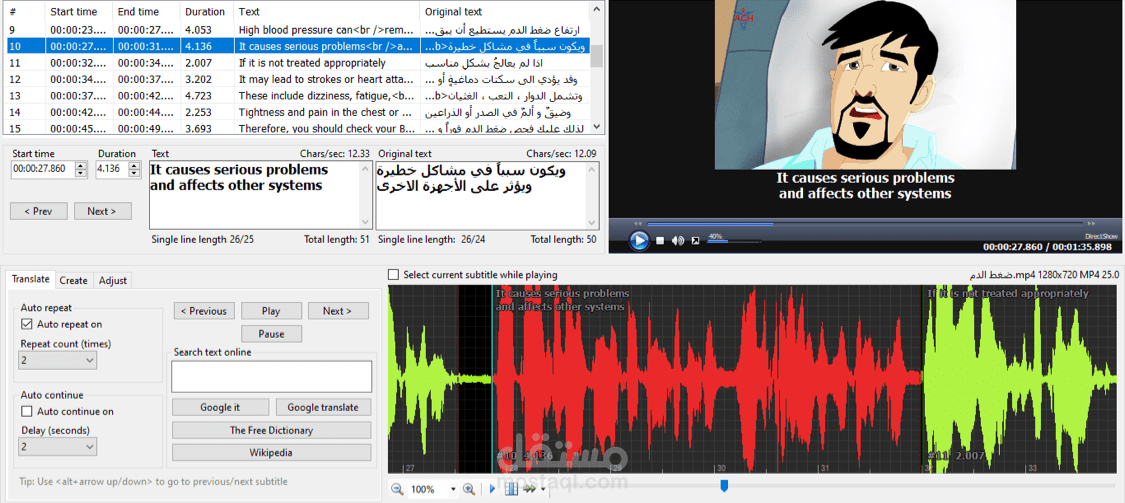Click the red #10 waveform segment
Screen dimensions: 1125x503
707,379
